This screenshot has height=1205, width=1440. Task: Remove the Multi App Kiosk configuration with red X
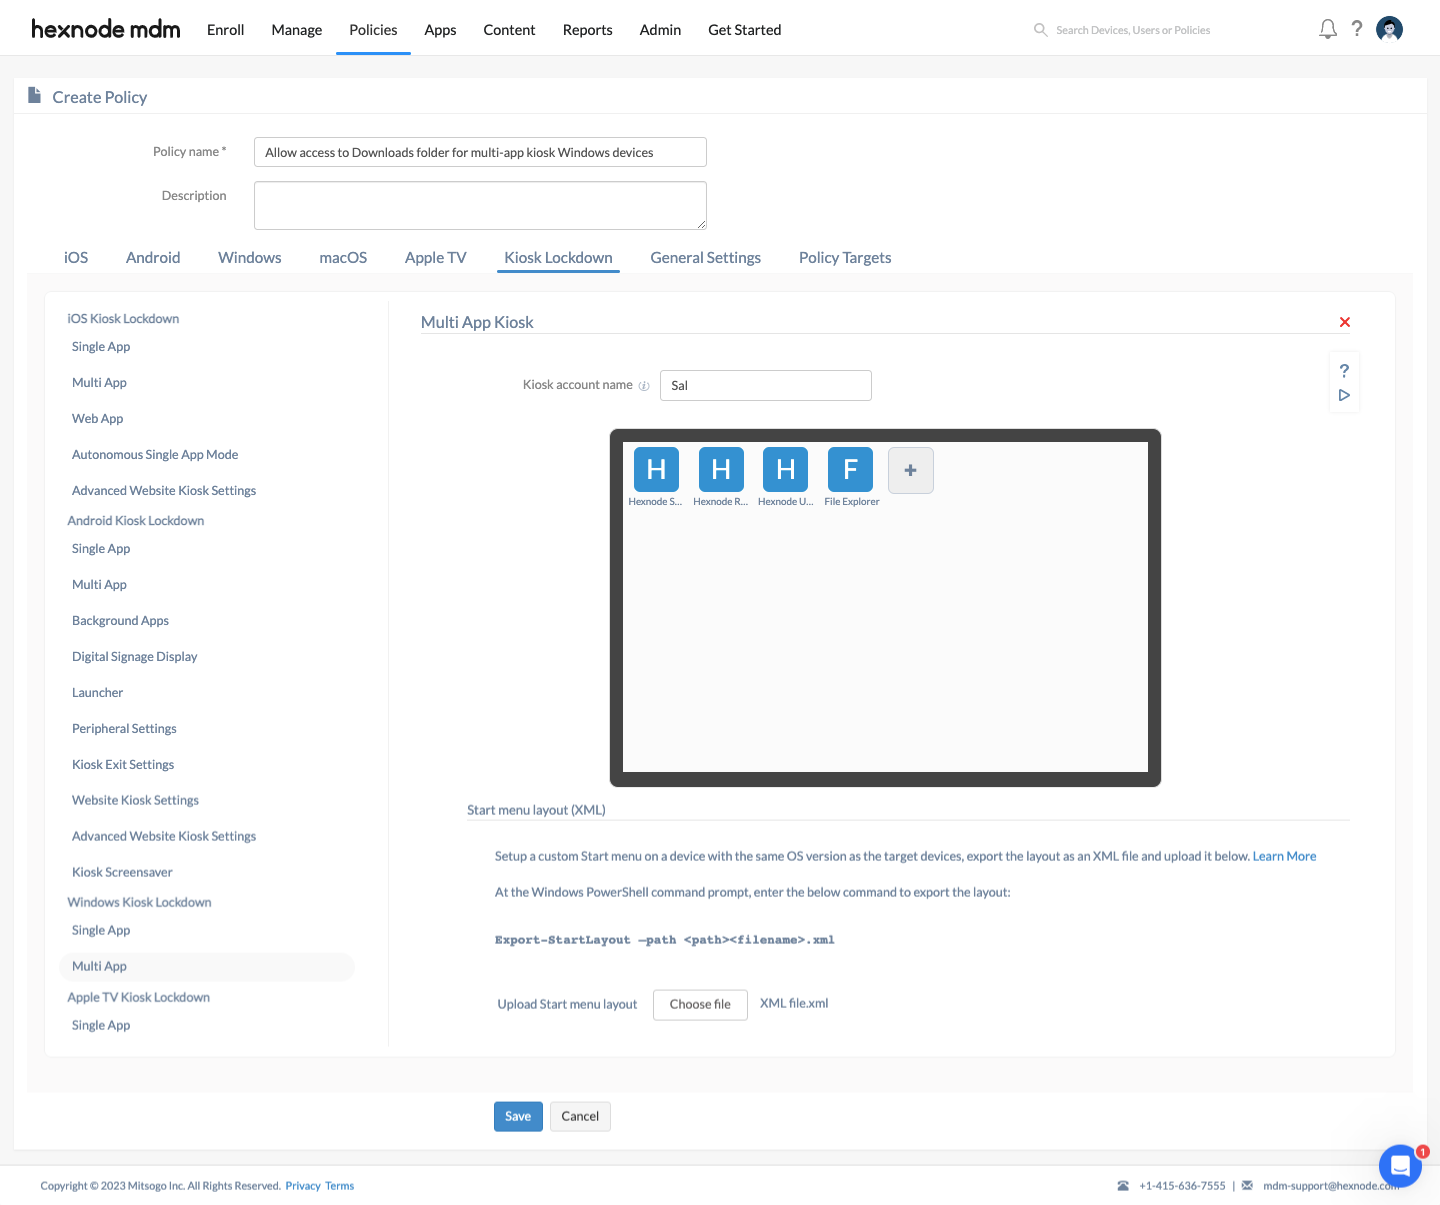tap(1345, 322)
